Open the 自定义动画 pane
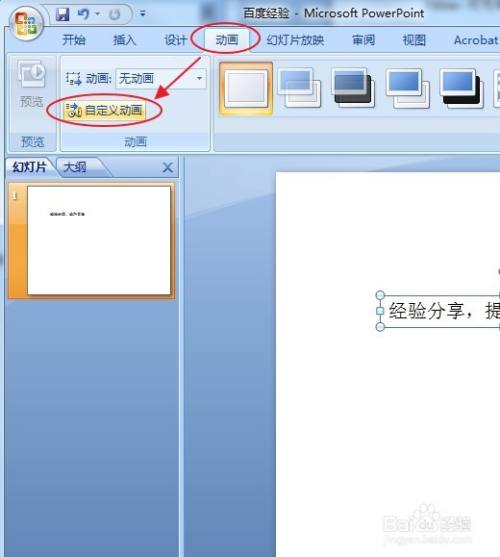The image size is (500, 557). tap(105, 110)
